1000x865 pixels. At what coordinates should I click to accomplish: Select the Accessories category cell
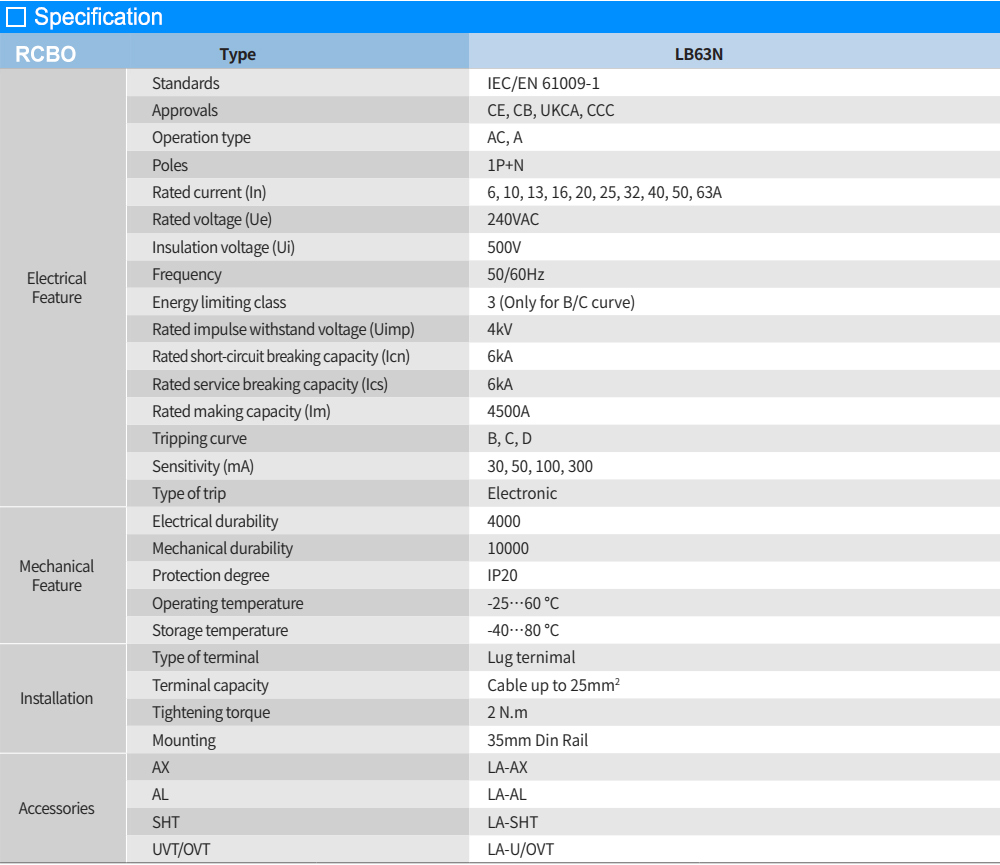[x=57, y=808]
